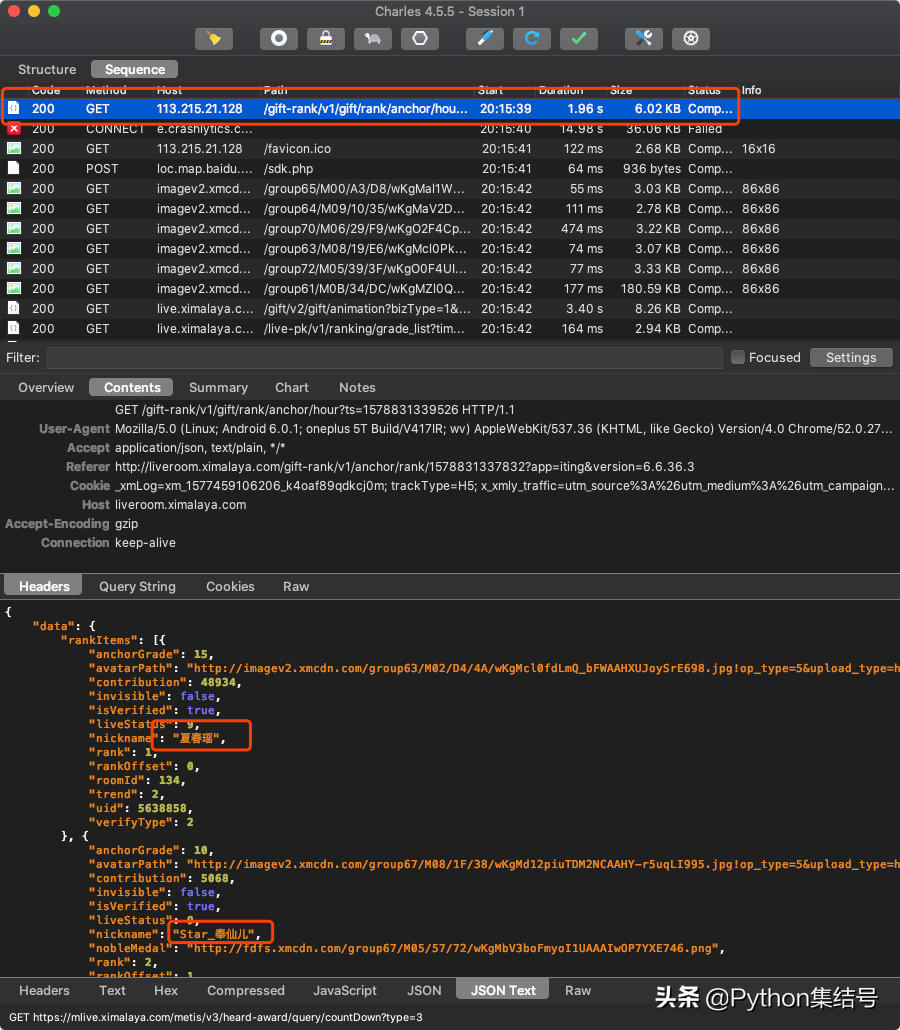Select the e.crashlytics CONNECT row
This screenshot has width=900, height=1030.
click(x=450, y=129)
